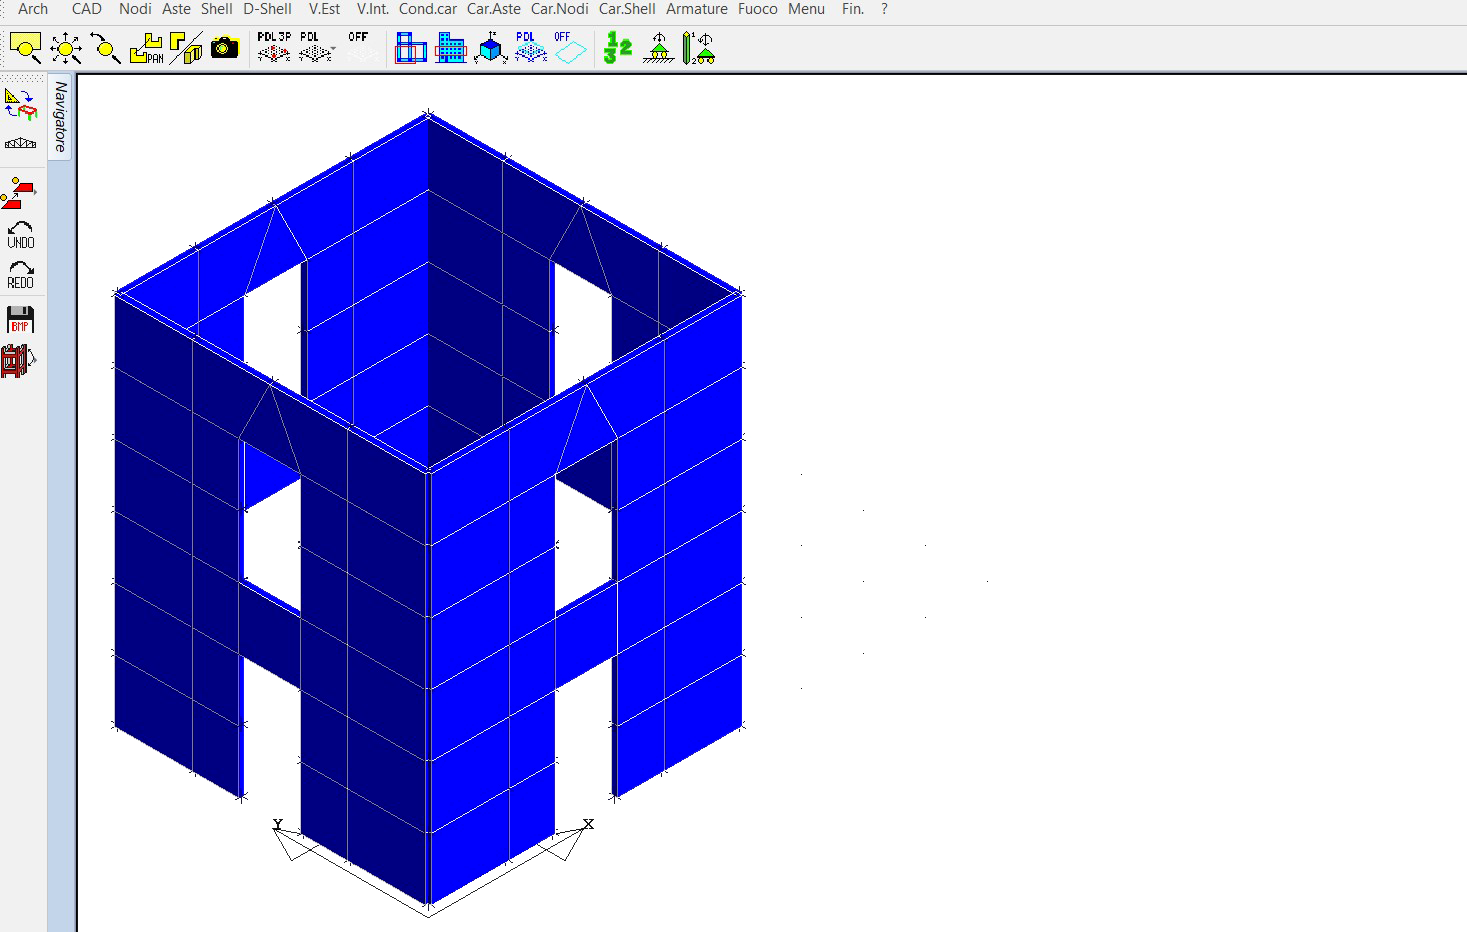Click the X axis label in viewport
The height and width of the screenshot is (932, 1467).
[x=589, y=824]
